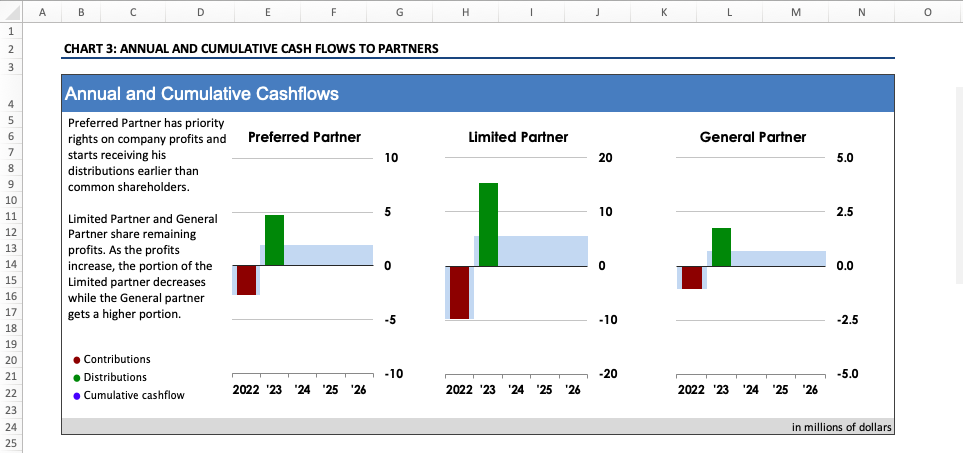Select column H header
963x453 pixels.
click(466, 12)
